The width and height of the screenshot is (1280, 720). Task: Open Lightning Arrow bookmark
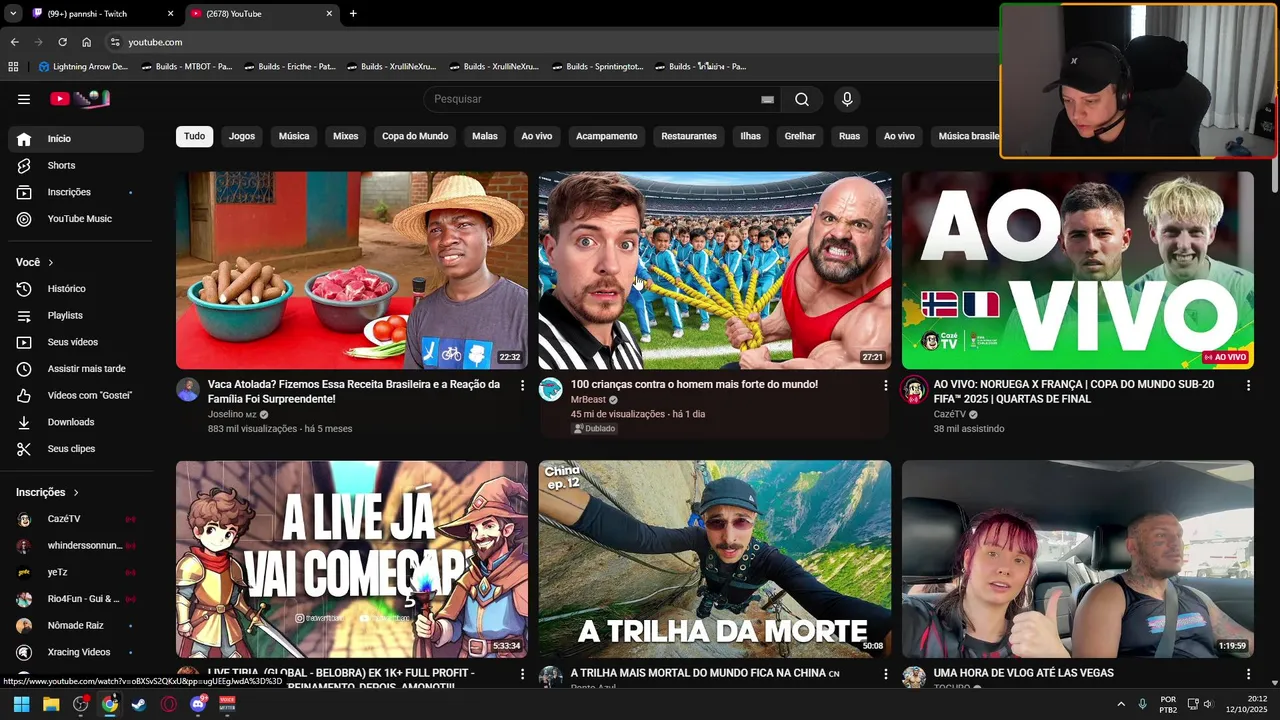click(84, 67)
